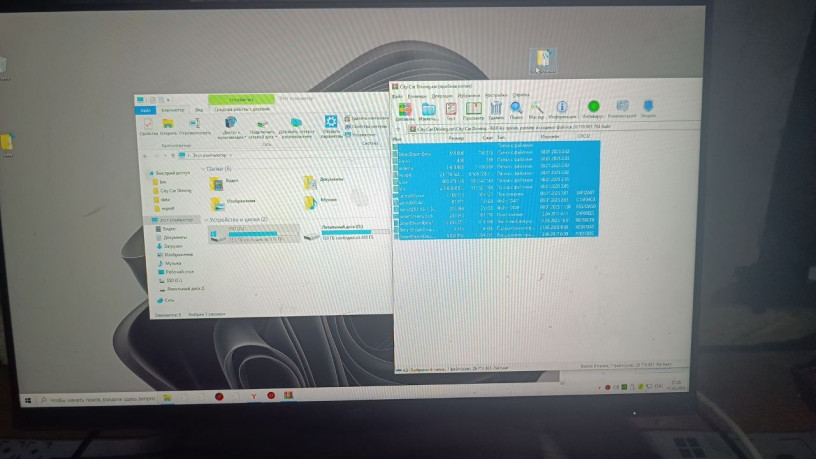Open the Операции menu in WinRAR
The height and width of the screenshot is (459, 816).
[x=442, y=96]
